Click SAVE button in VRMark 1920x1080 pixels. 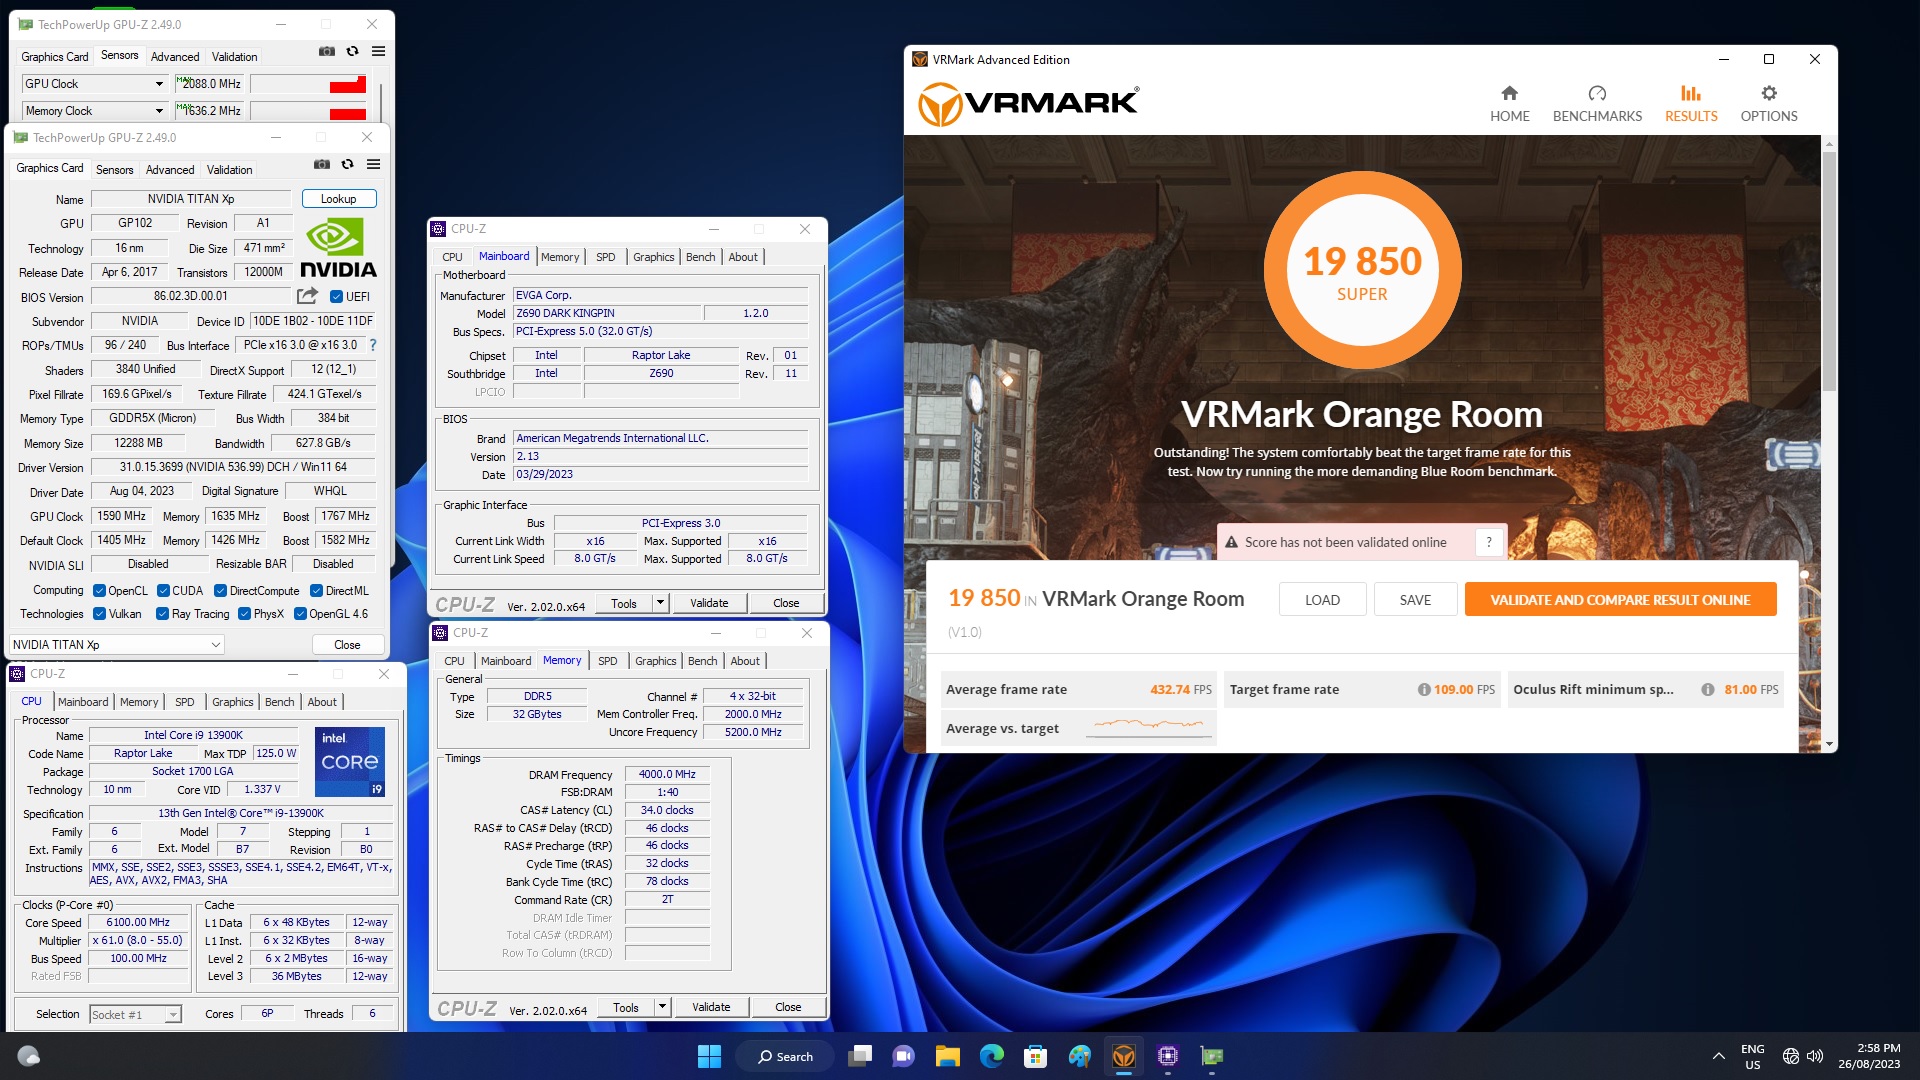tap(1415, 600)
